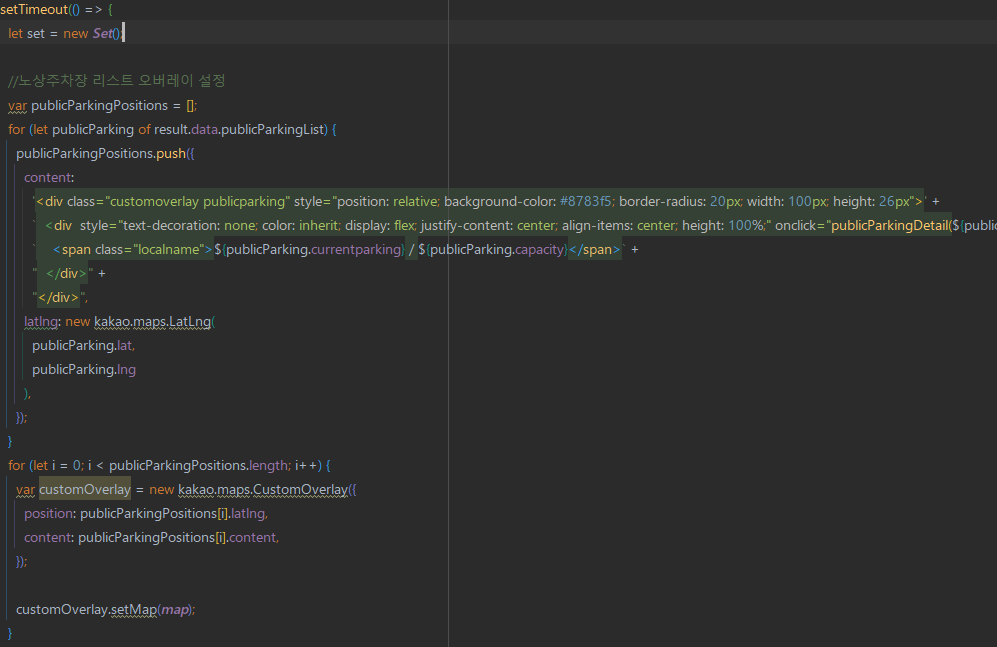Click 'result.data.publicParkingList' in the for loop
Screen dimensions: 997x647
tap(239, 130)
